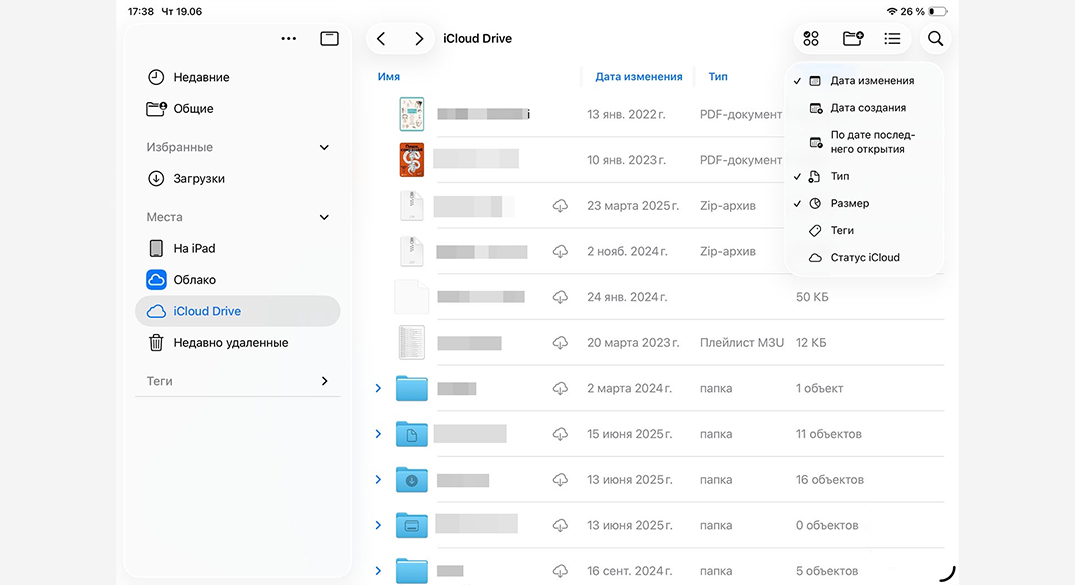
Task: Select Статус iCloud in the menu
Action: (864, 257)
